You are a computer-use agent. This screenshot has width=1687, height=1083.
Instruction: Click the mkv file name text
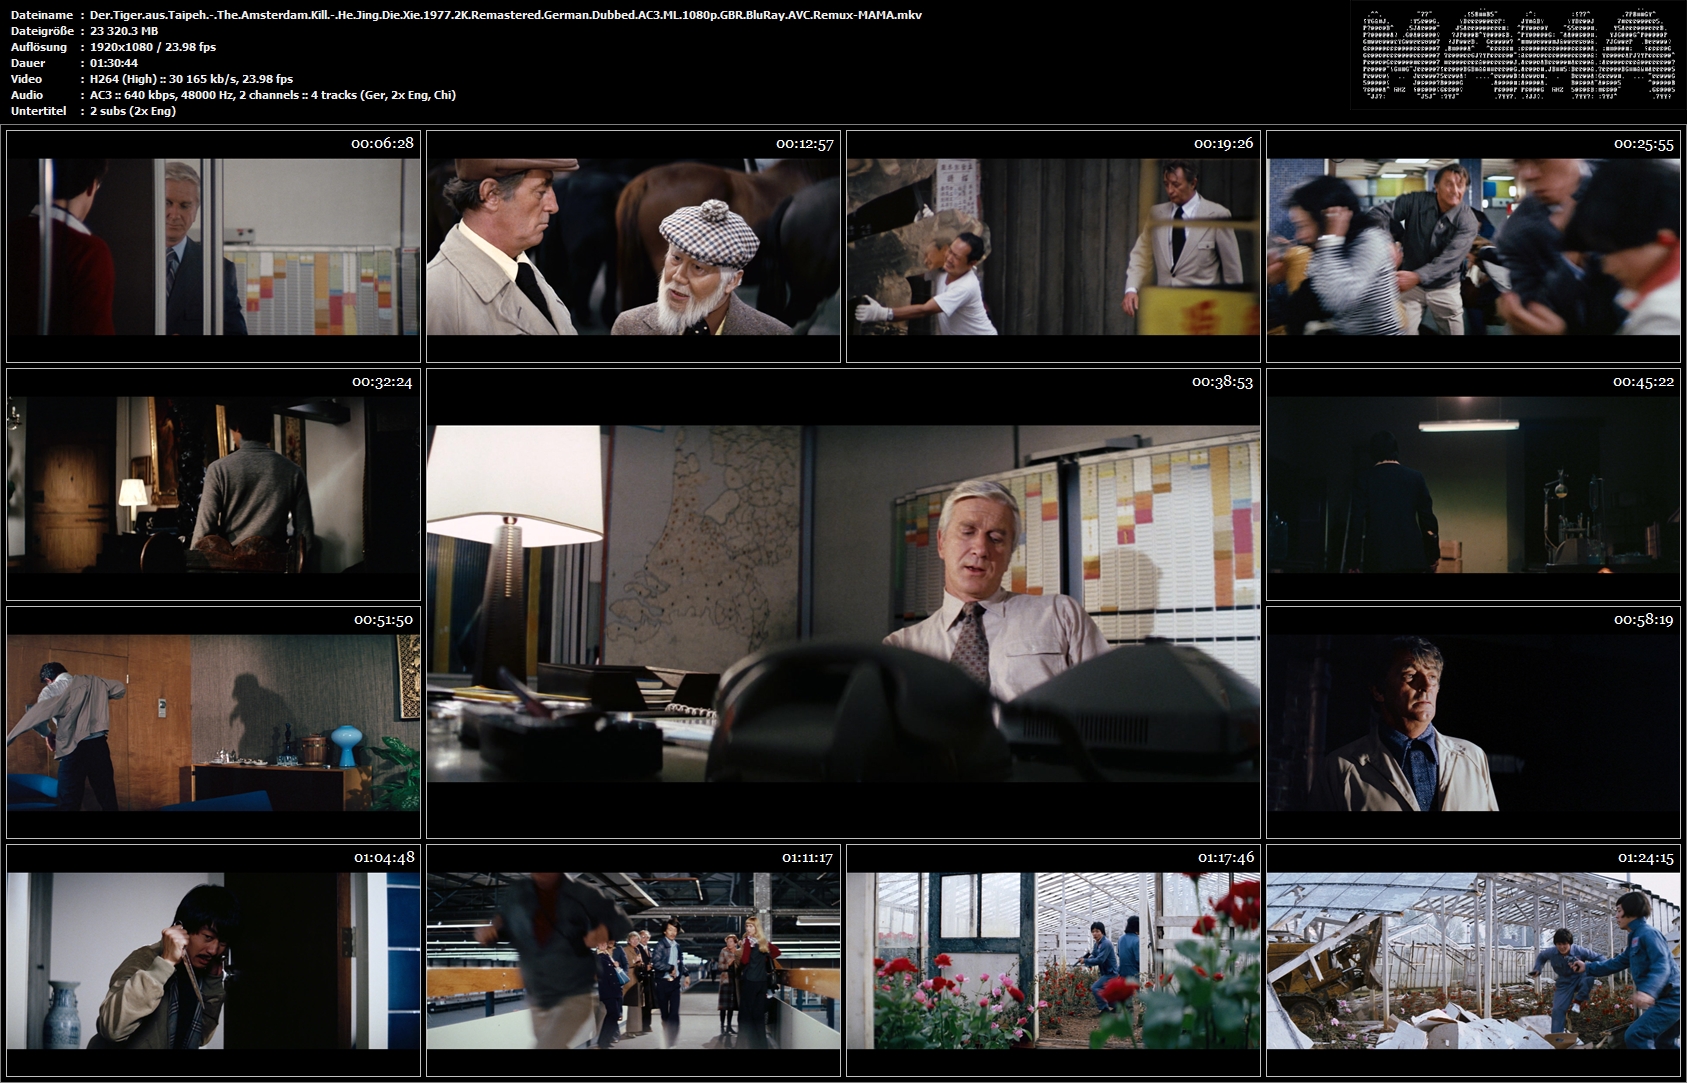[506, 15]
